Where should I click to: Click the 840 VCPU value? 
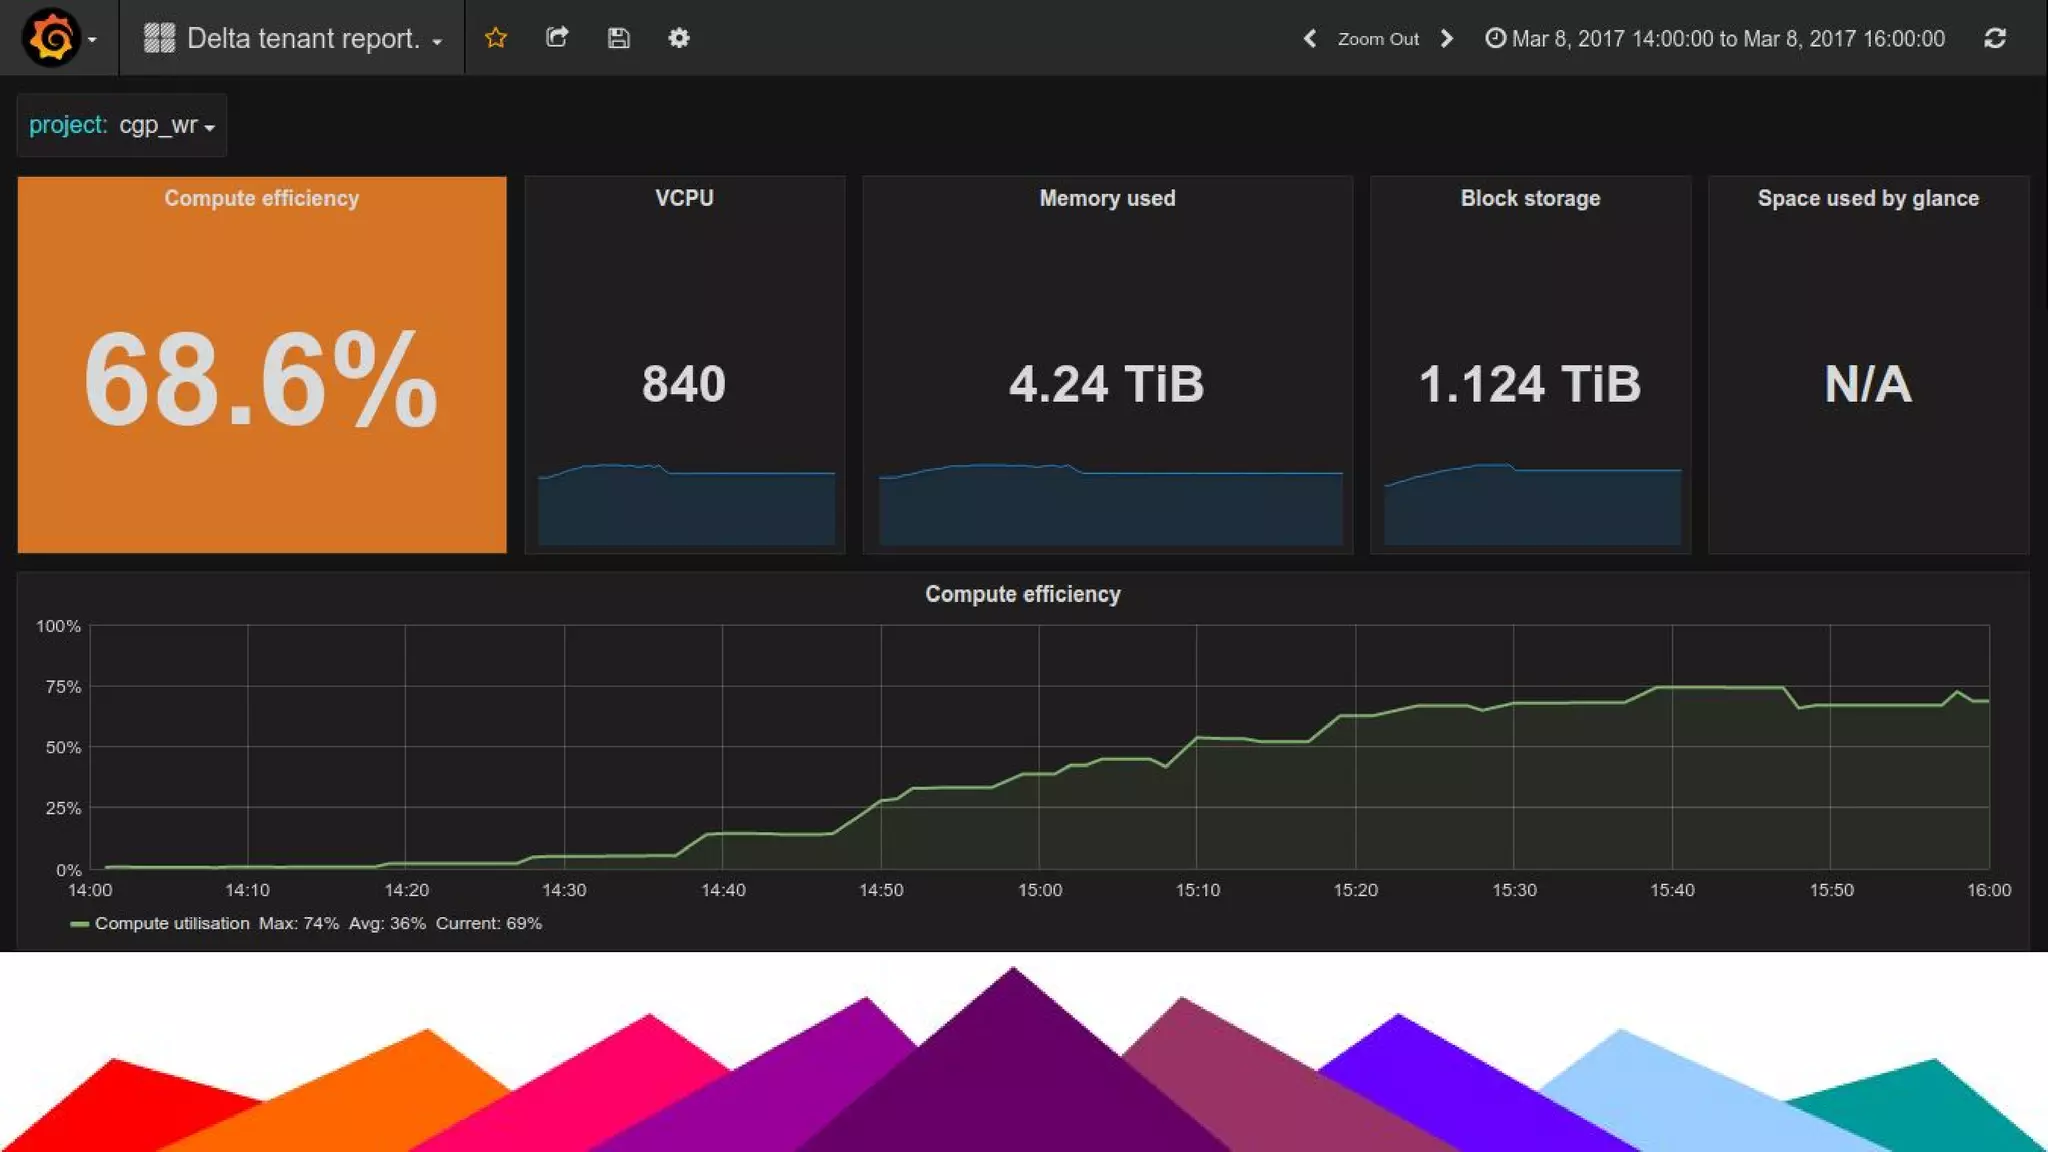(684, 384)
